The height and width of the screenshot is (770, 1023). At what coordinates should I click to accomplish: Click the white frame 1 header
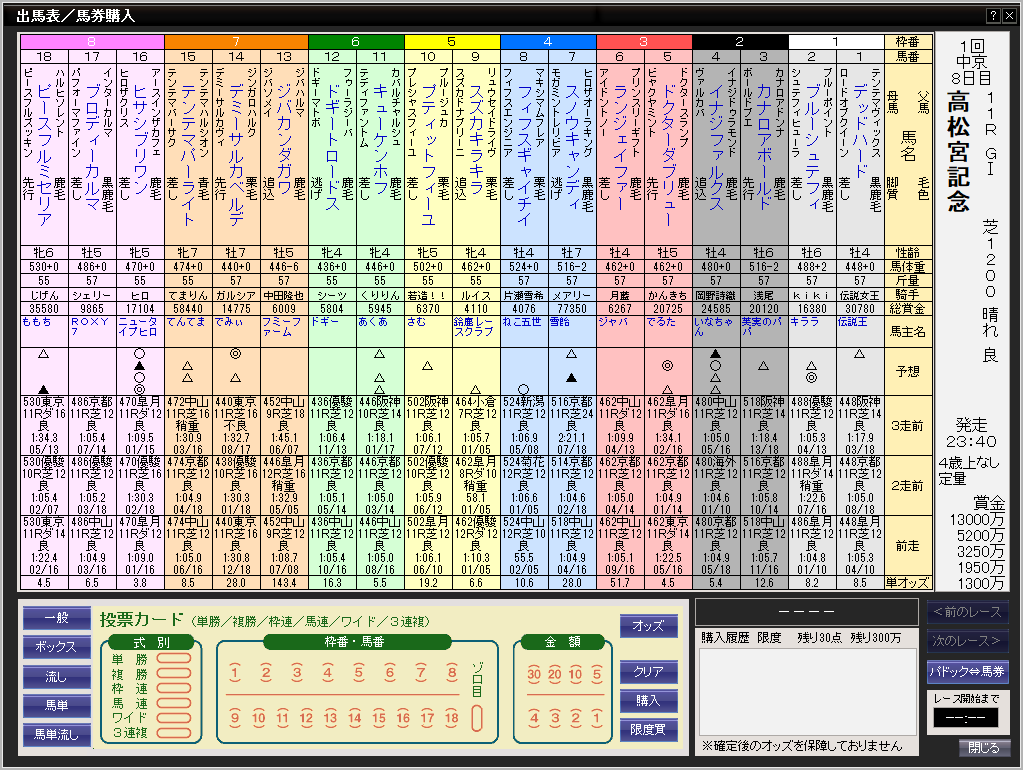836,42
